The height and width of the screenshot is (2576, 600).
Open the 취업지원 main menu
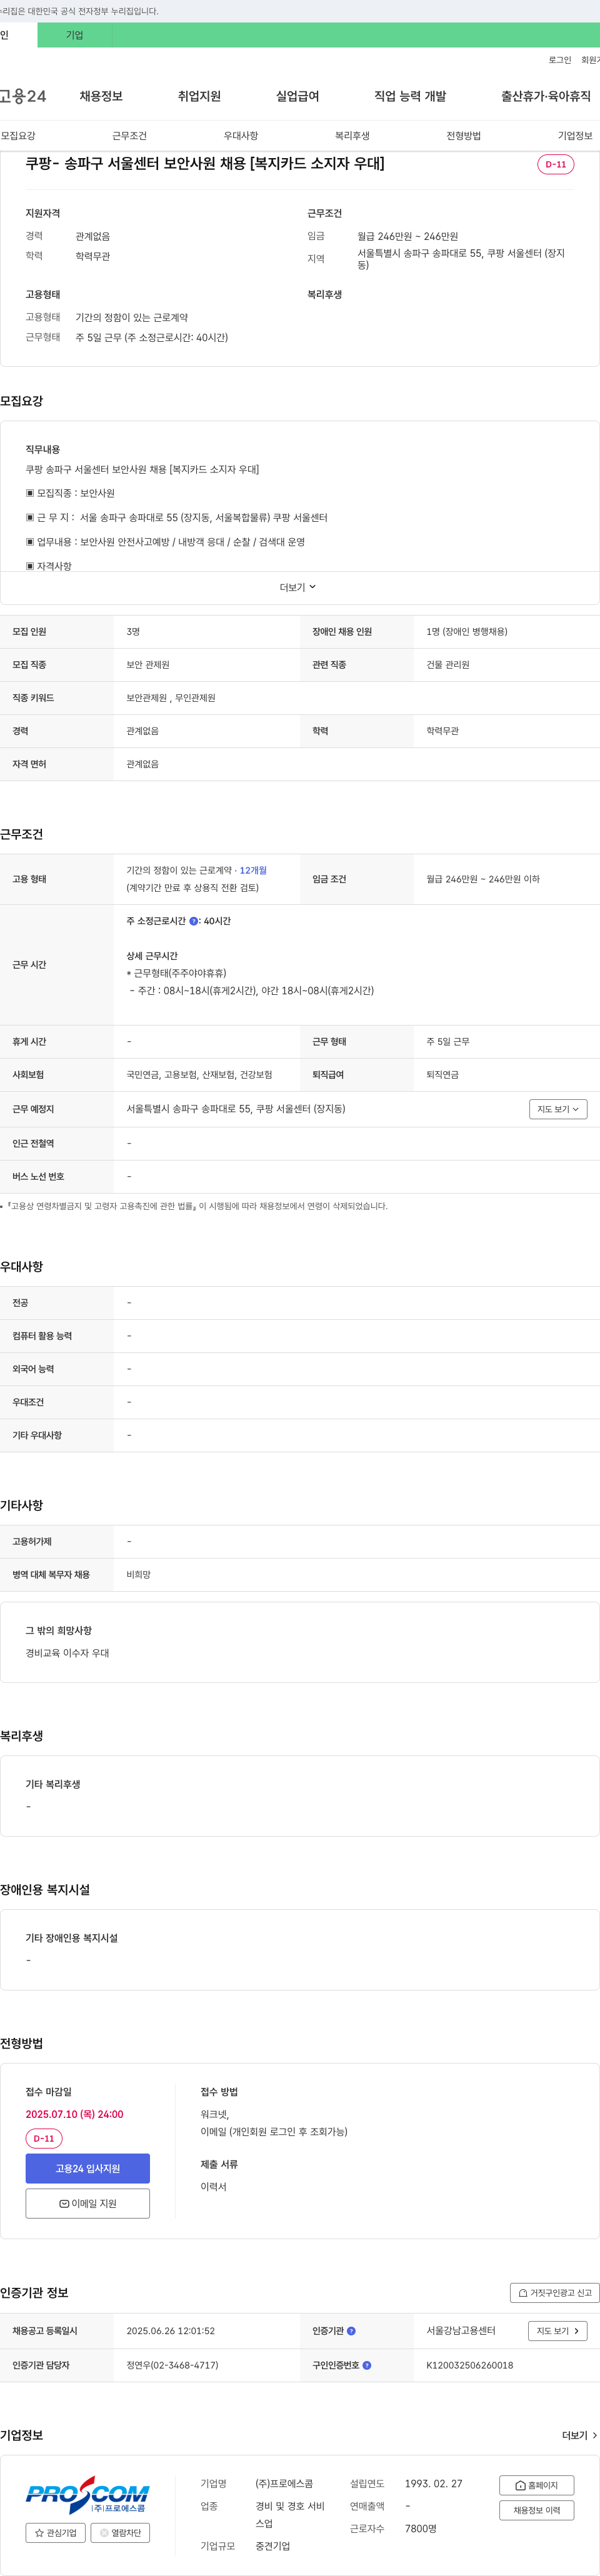199,96
